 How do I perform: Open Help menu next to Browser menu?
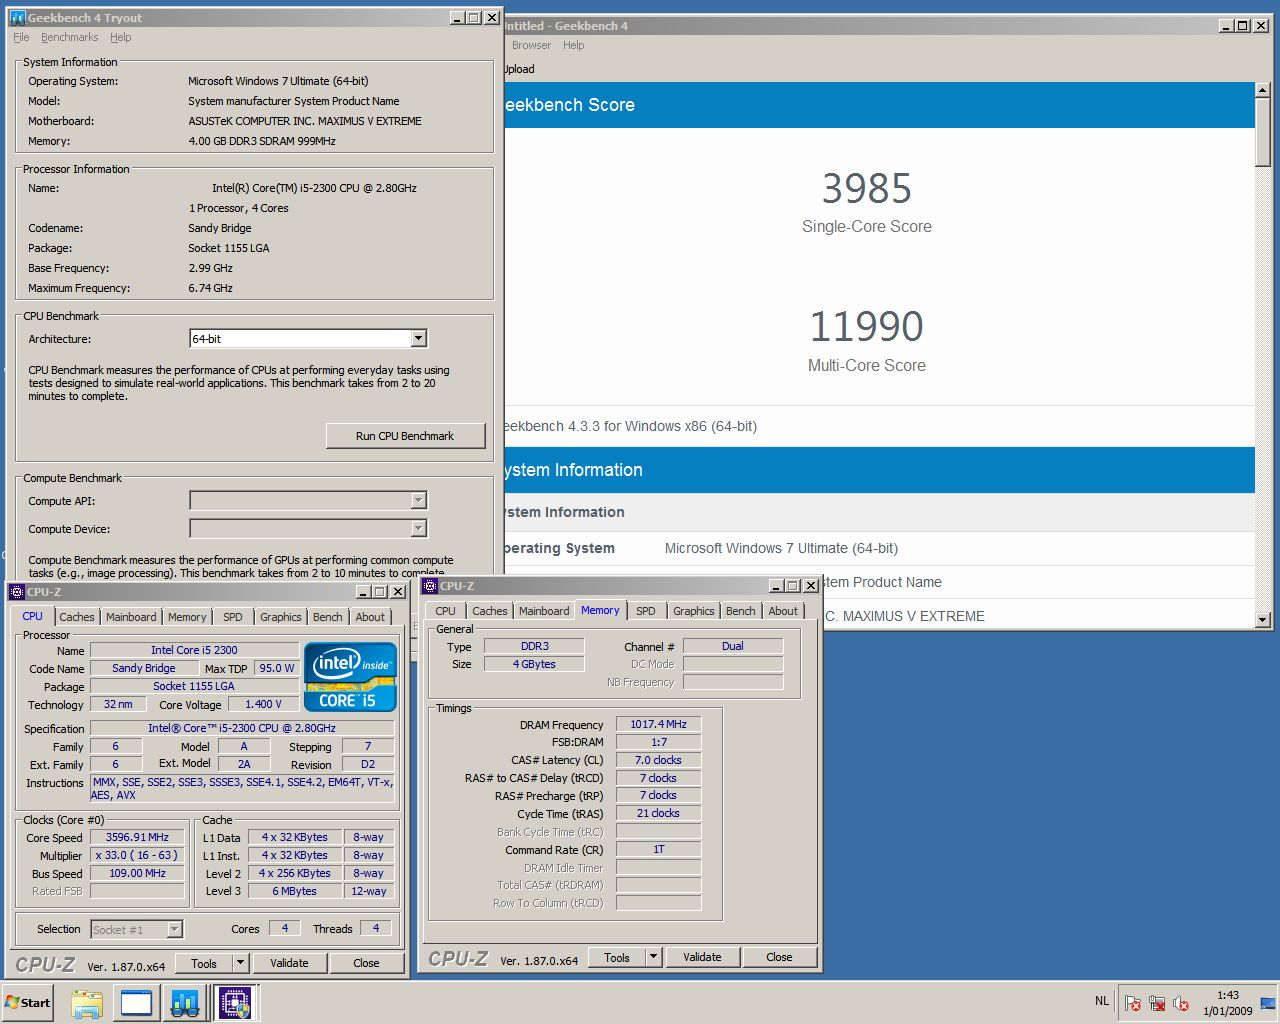pyautogui.click(x=574, y=45)
